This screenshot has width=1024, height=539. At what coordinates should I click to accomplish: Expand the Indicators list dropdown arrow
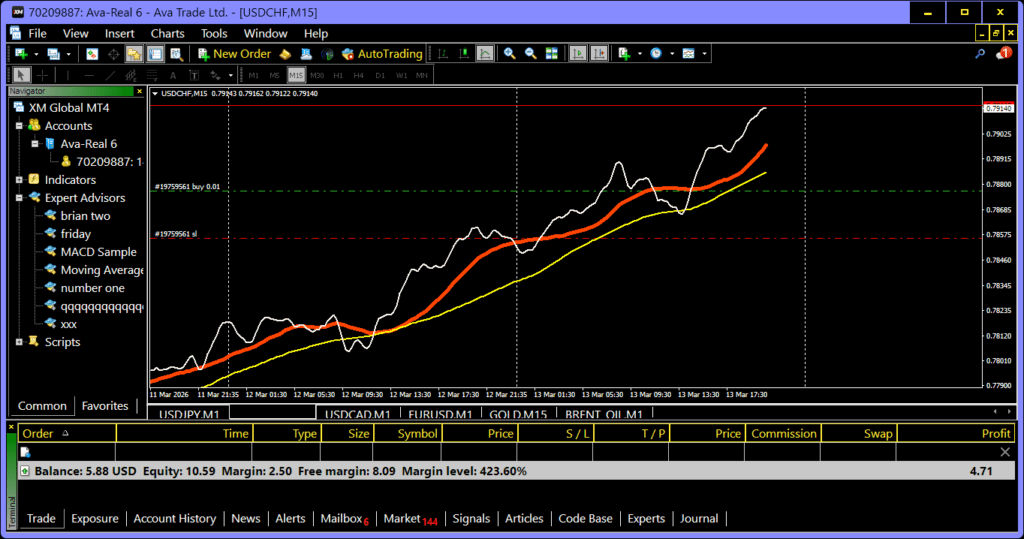(639, 54)
